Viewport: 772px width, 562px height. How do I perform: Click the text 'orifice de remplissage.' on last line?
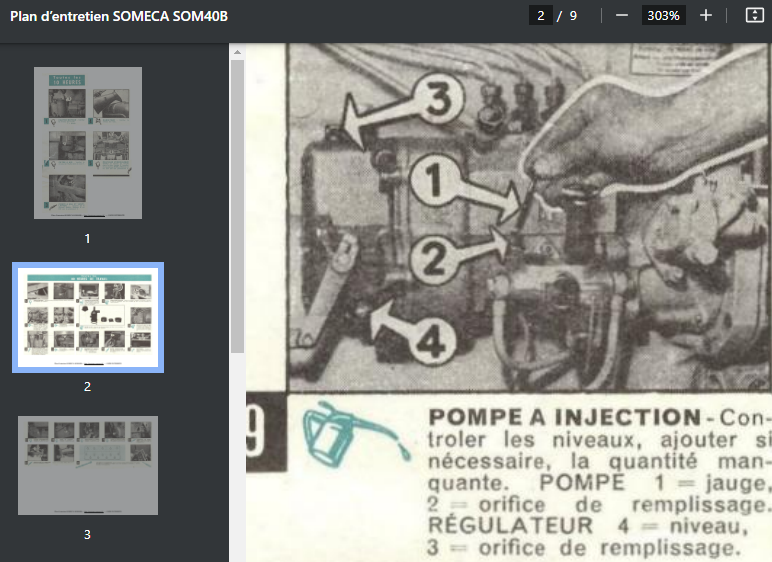[x=610, y=548]
